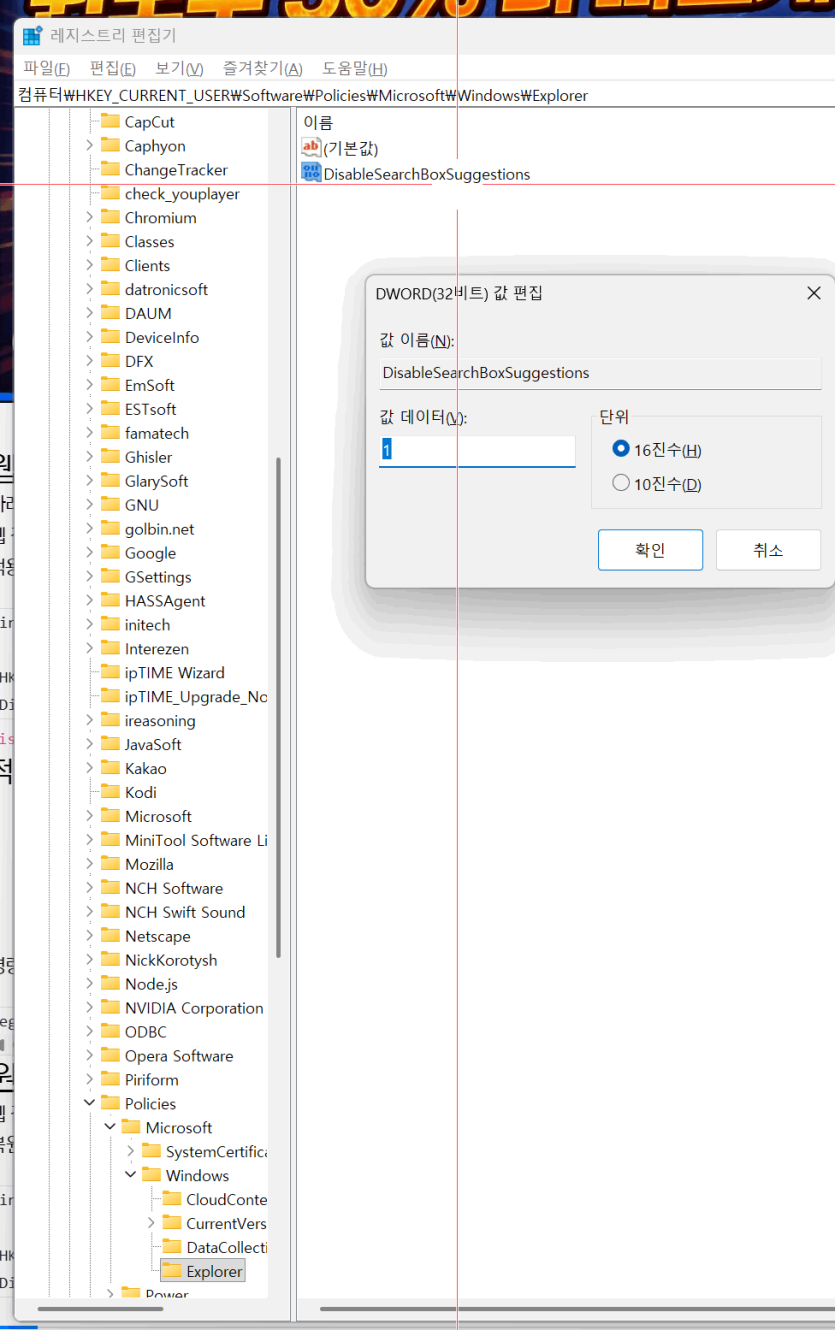Click the Registry Editor title bar icon
The width and height of the screenshot is (835, 1330).
point(32,36)
